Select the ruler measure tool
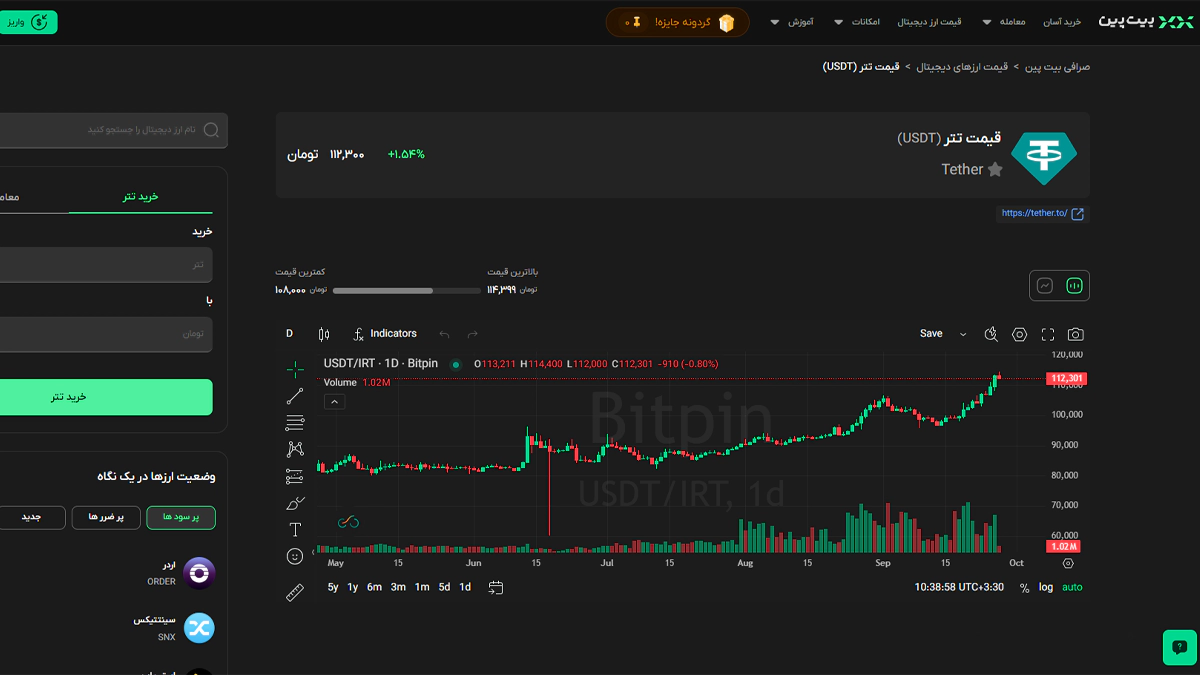The width and height of the screenshot is (1200, 675). [x=295, y=592]
